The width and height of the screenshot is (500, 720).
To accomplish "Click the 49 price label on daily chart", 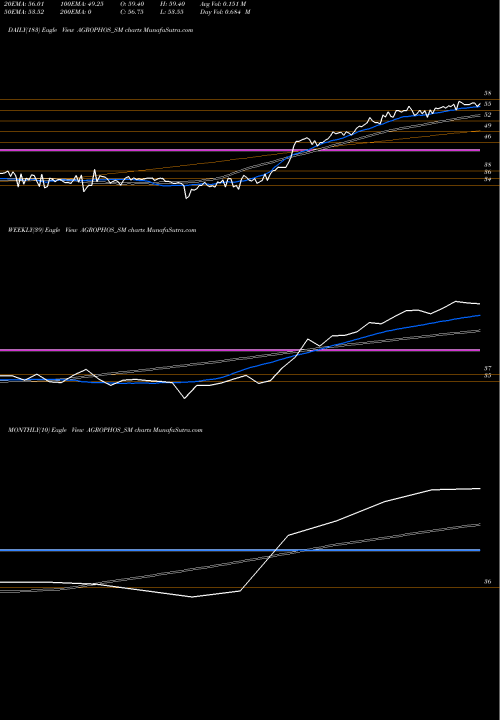I will tap(487, 125).
